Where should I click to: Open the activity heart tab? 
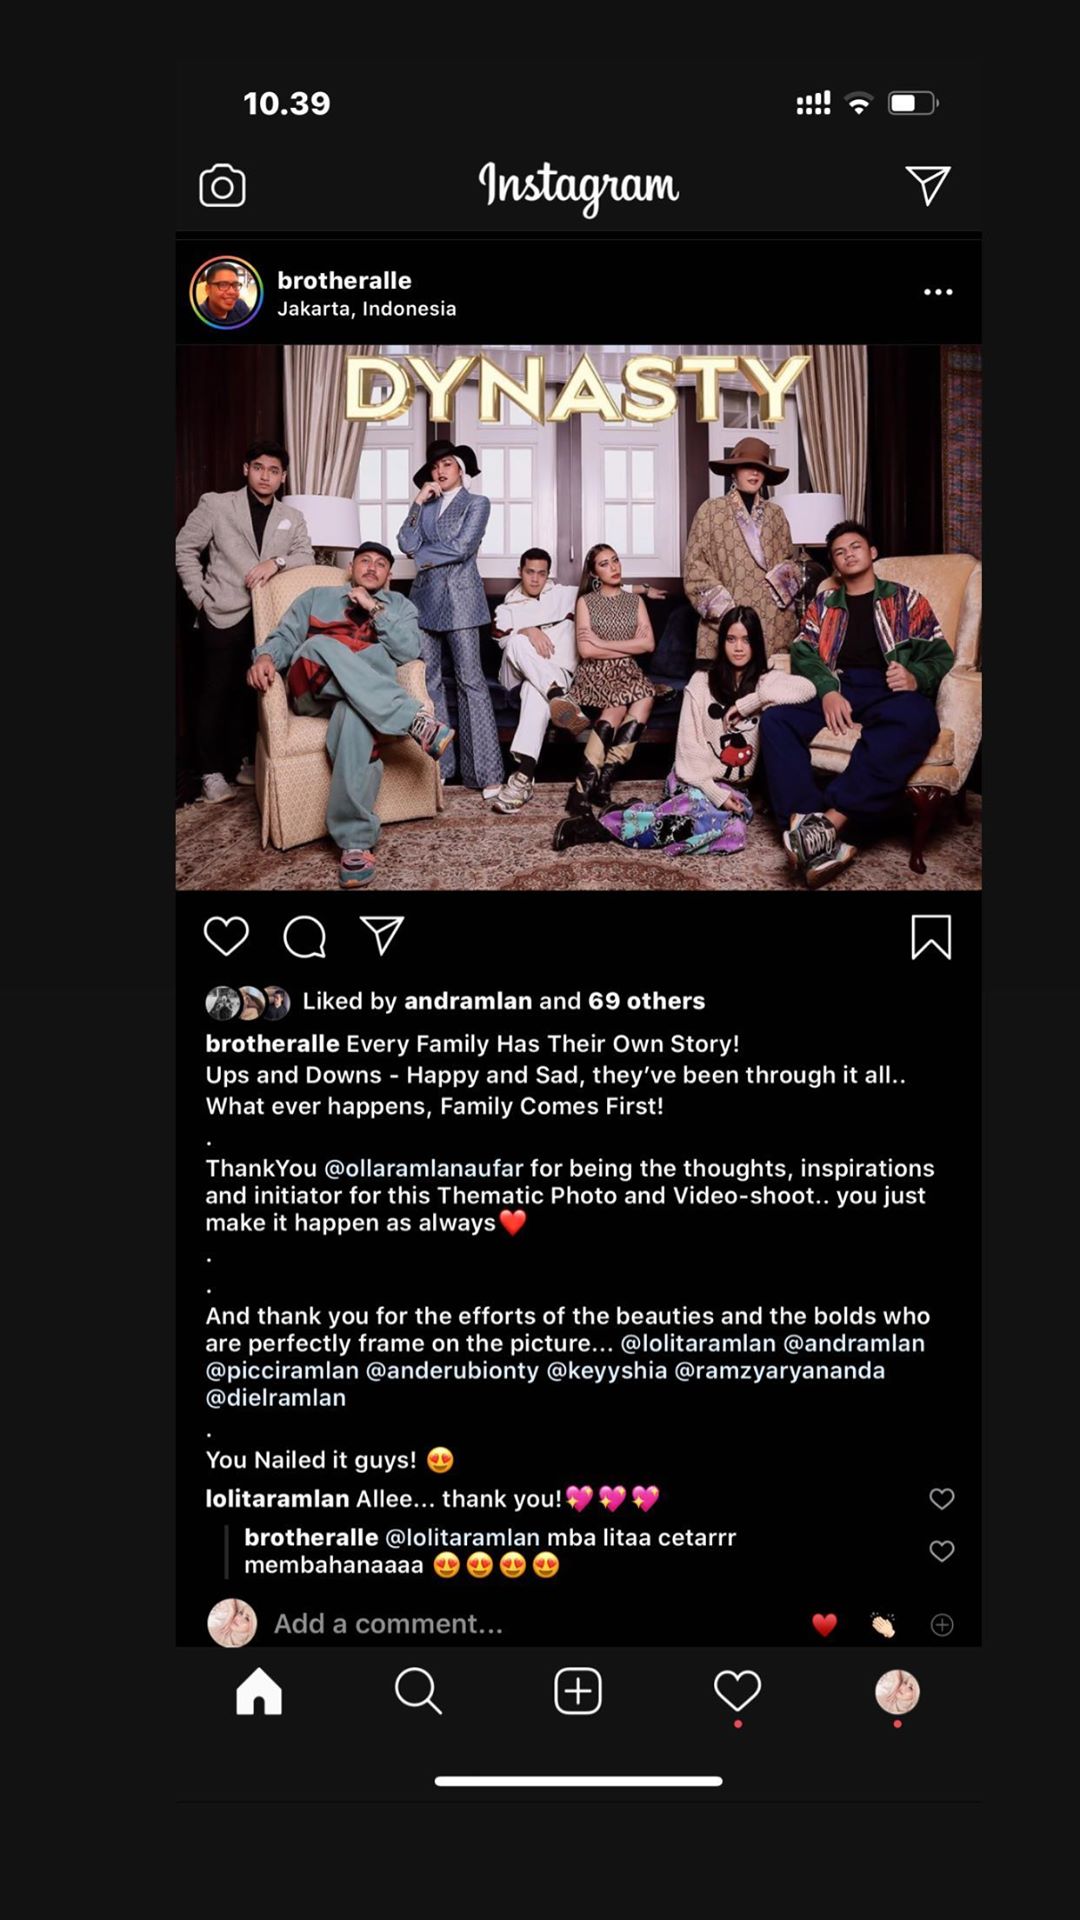738,1691
